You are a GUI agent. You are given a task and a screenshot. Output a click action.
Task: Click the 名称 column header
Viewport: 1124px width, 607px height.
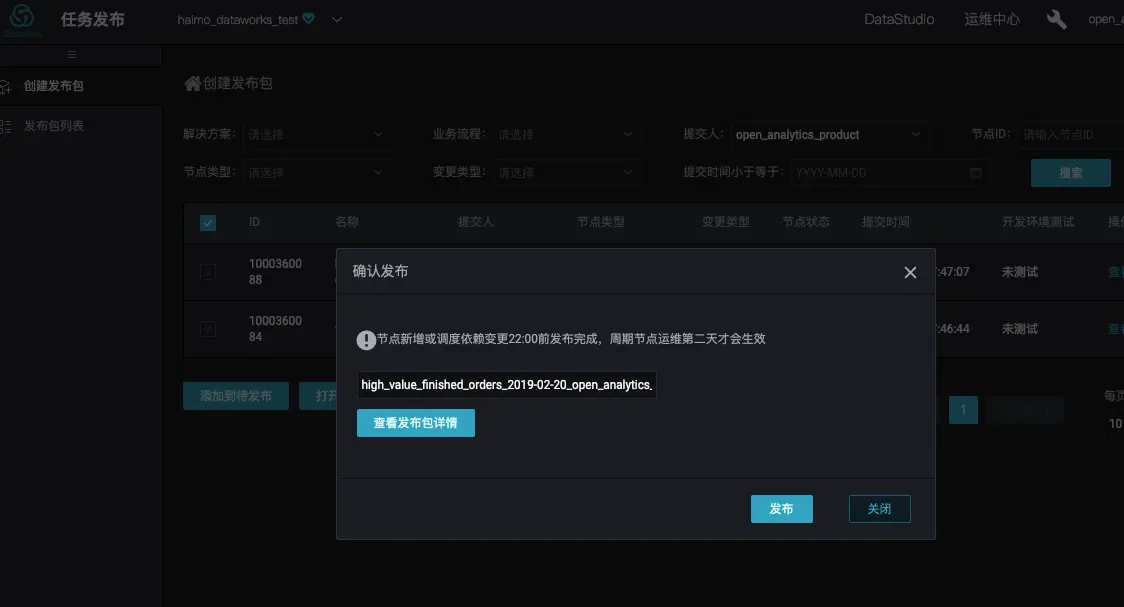[347, 222]
